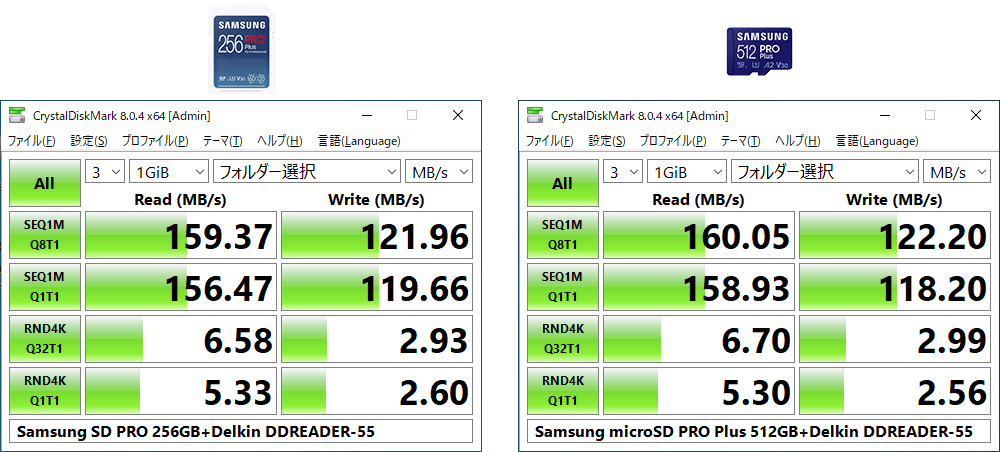Open ファイル menu in right window
The height and width of the screenshot is (452, 1000).
tap(549, 141)
